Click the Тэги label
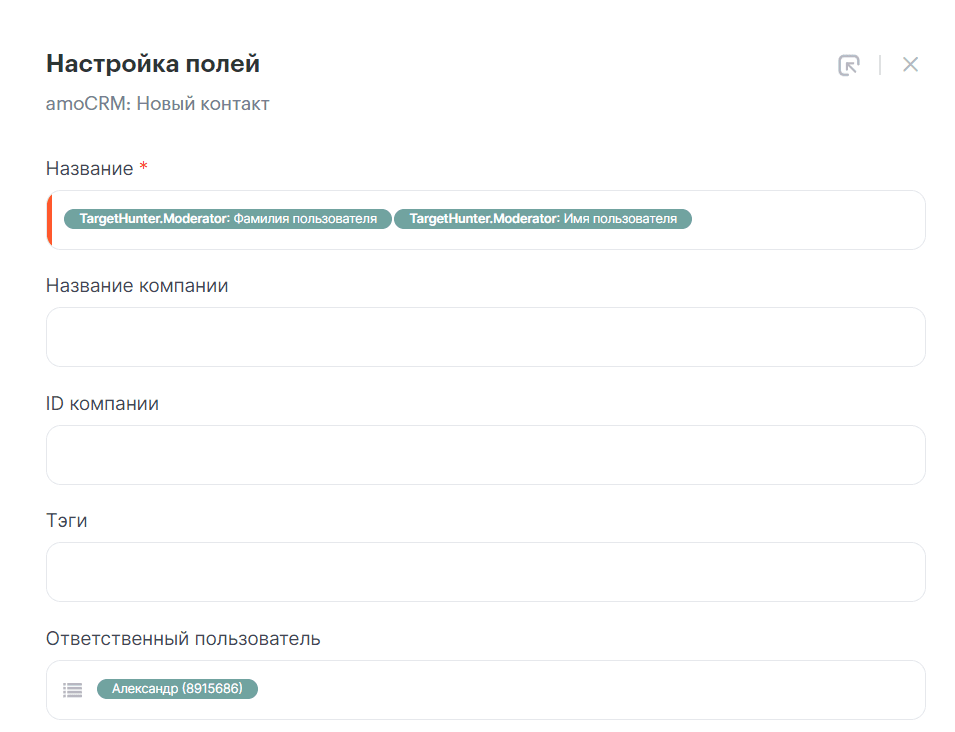The height and width of the screenshot is (732, 955). 67,521
